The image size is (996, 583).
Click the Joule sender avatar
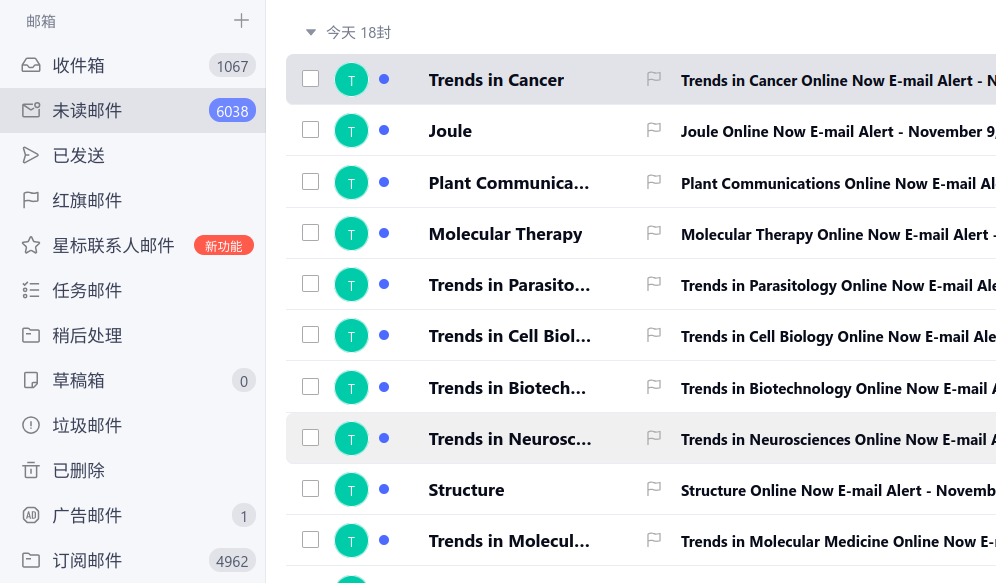[351, 131]
